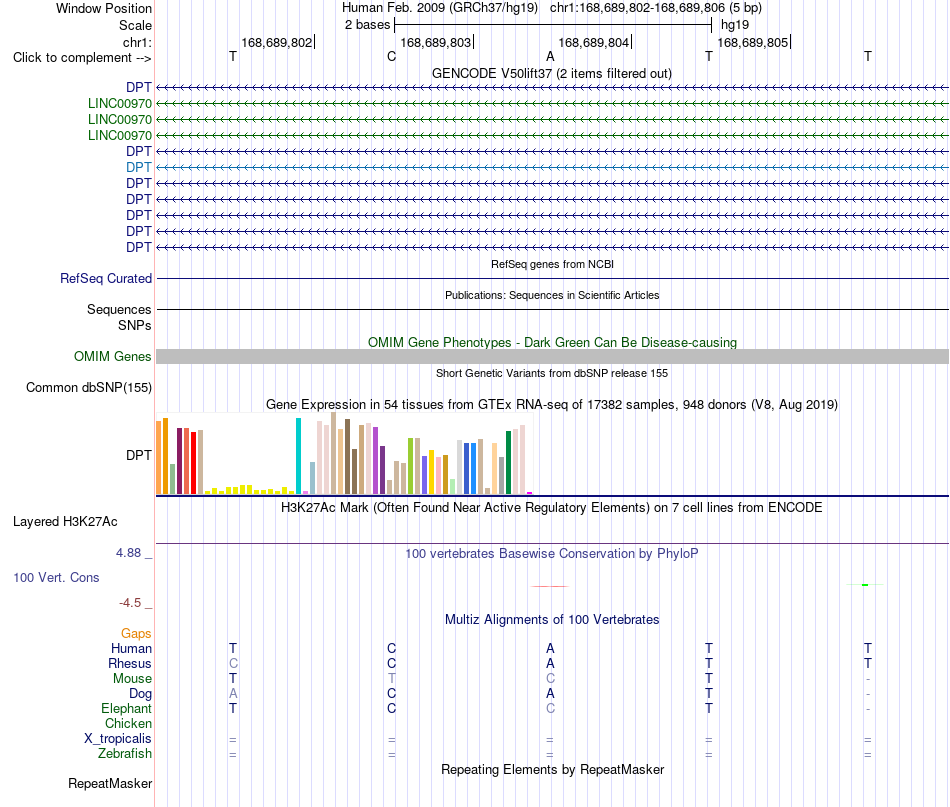This screenshot has width=950, height=807.
Task: Click the OMIM Gene Phenotypes track title
Action: 553,342
